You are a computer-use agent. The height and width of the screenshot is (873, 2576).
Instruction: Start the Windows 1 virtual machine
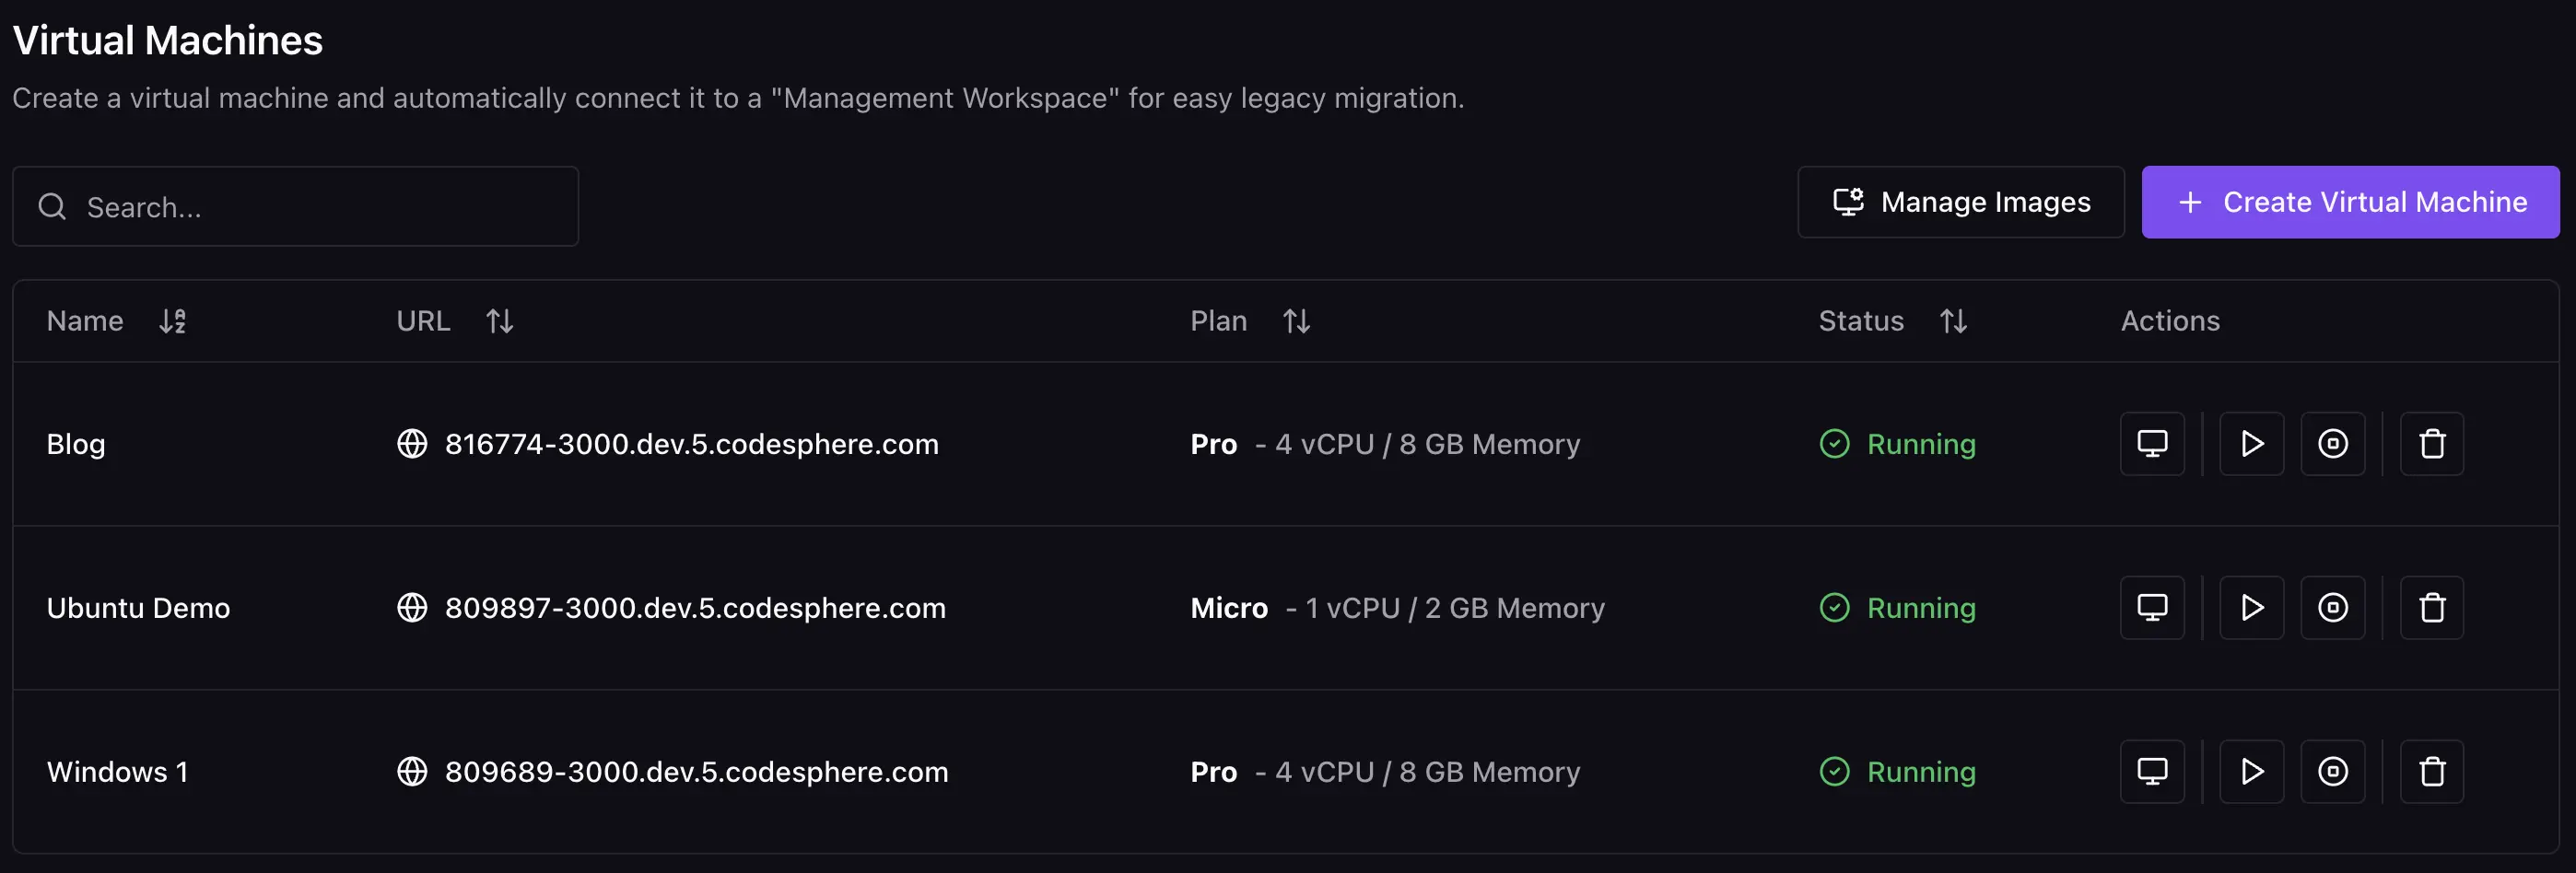pyautogui.click(x=2252, y=771)
